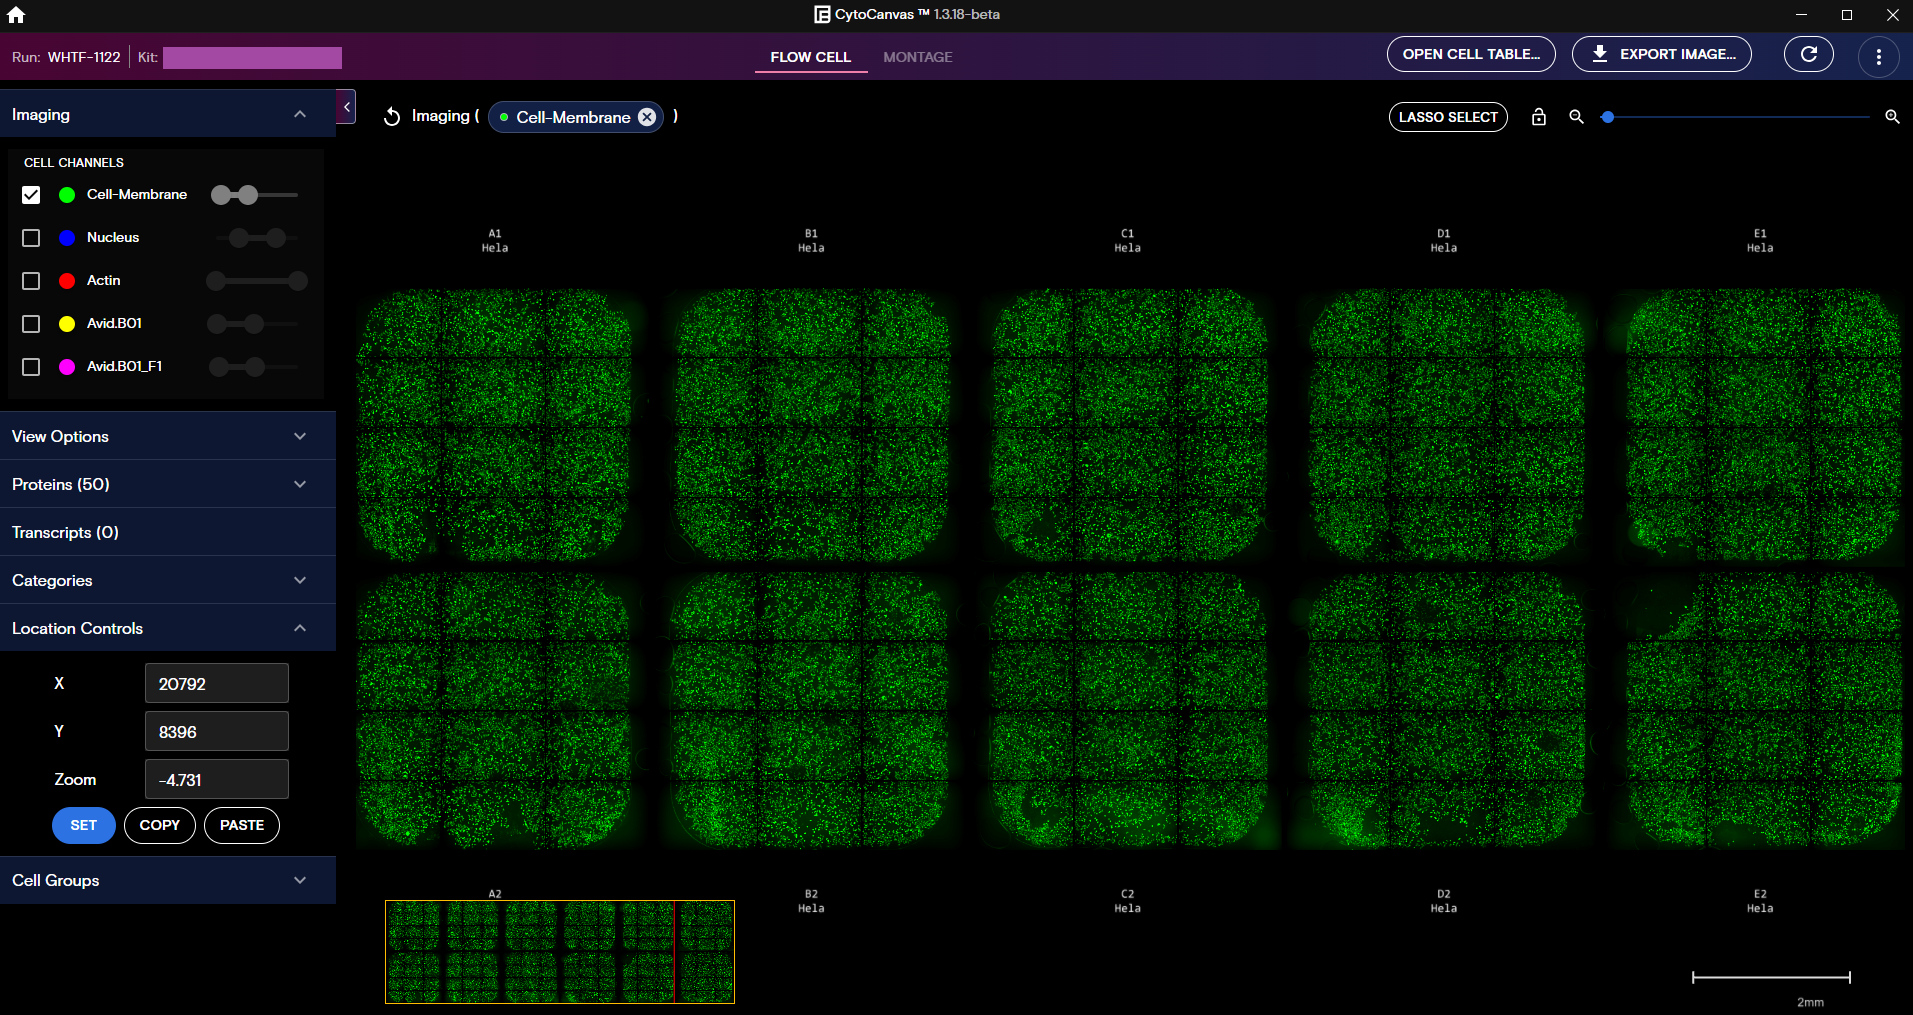Click the refresh icon near Export Image
This screenshot has height=1015, width=1913.
click(1808, 54)
